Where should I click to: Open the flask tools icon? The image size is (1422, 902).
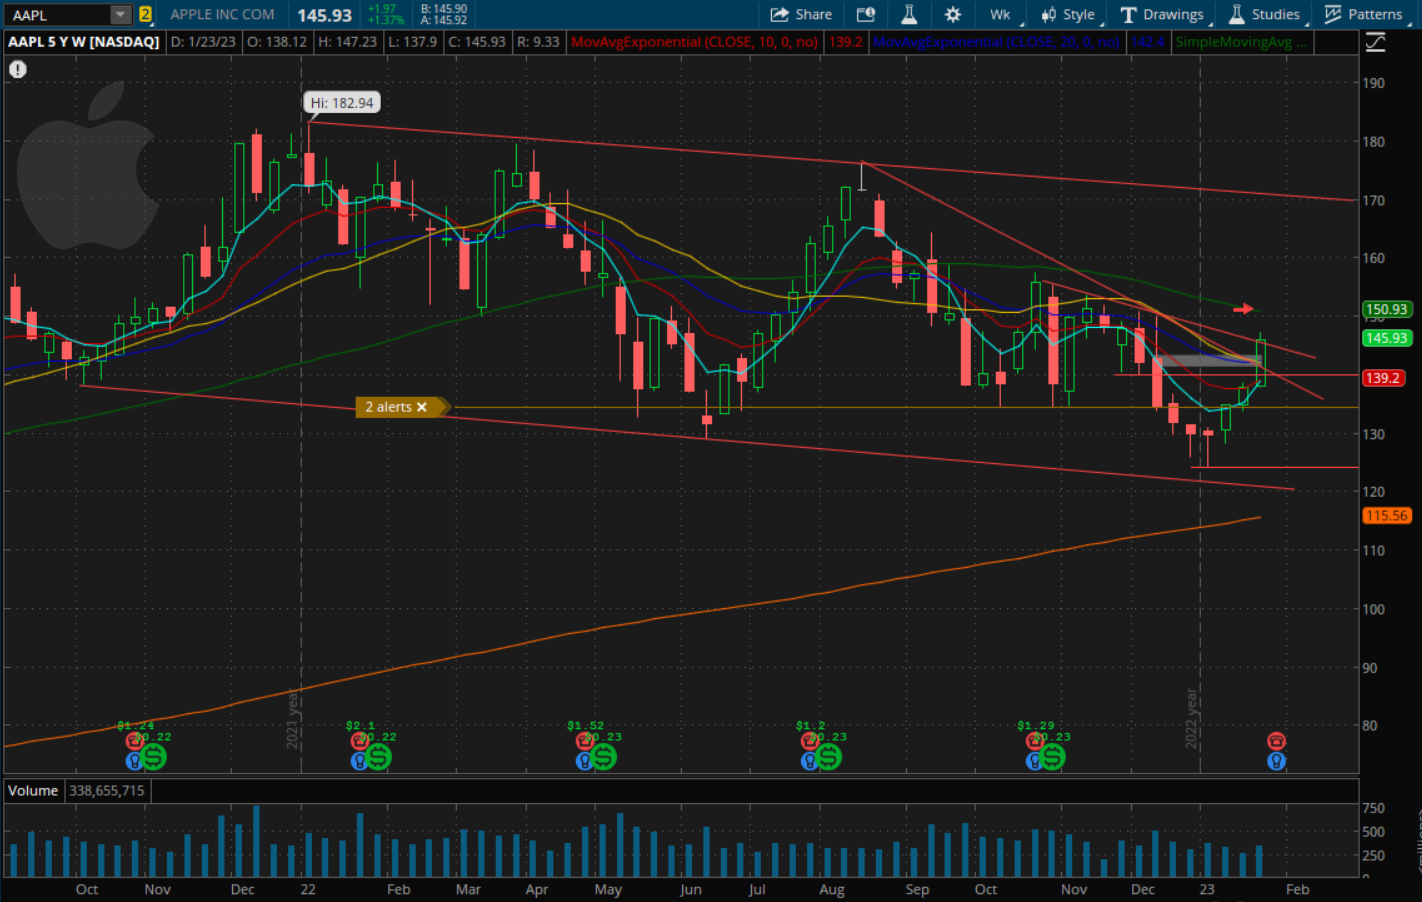point(909,14)
